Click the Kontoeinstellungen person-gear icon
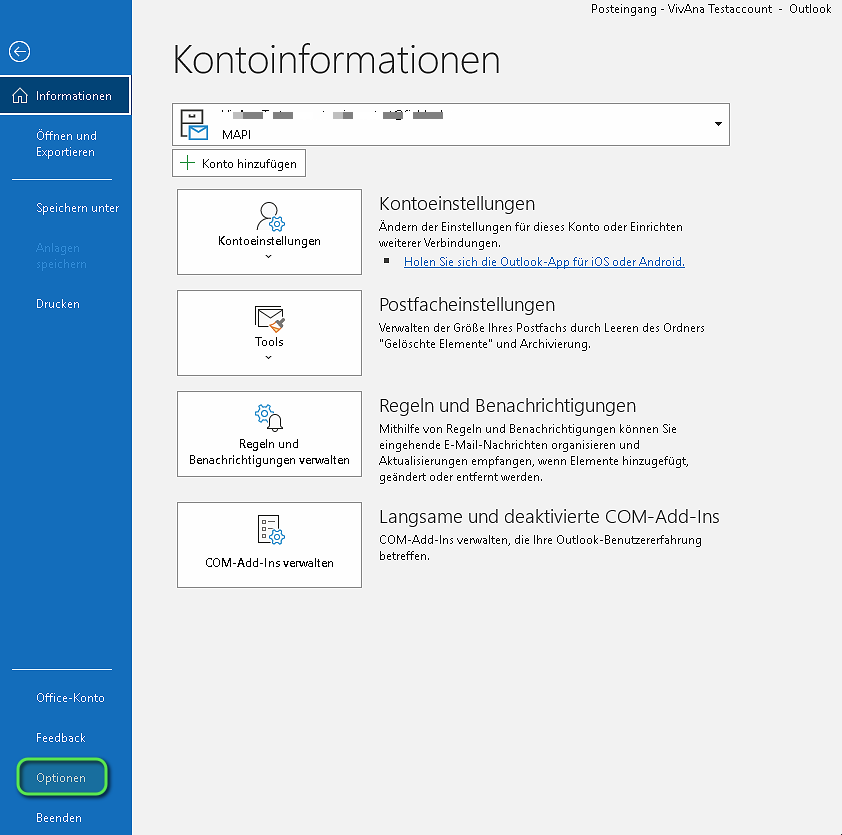The width and height of the screenshot is (842, 835). [x=269, y=217]
